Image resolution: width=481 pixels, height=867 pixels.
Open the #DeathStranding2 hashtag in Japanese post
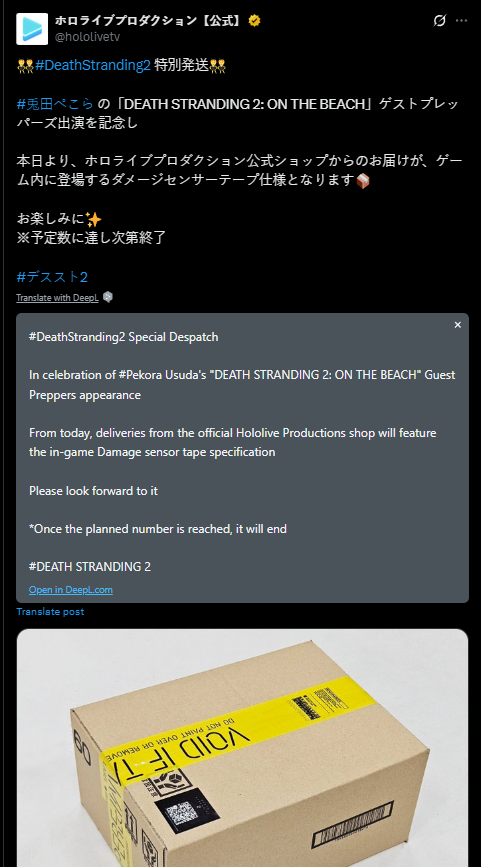(92, 65)
